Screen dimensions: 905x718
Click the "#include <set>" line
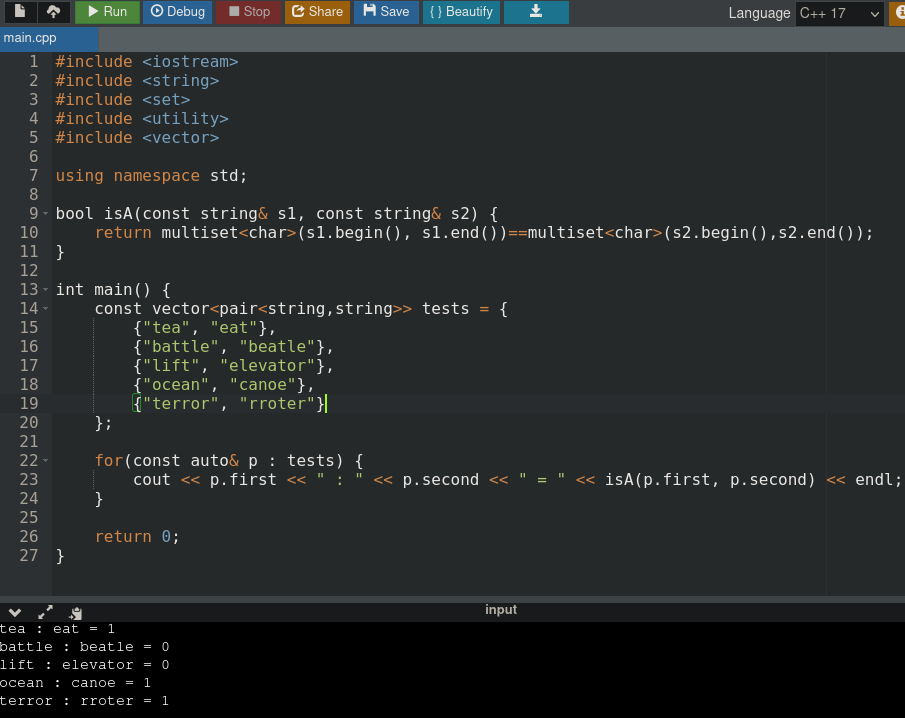(123, 100)
